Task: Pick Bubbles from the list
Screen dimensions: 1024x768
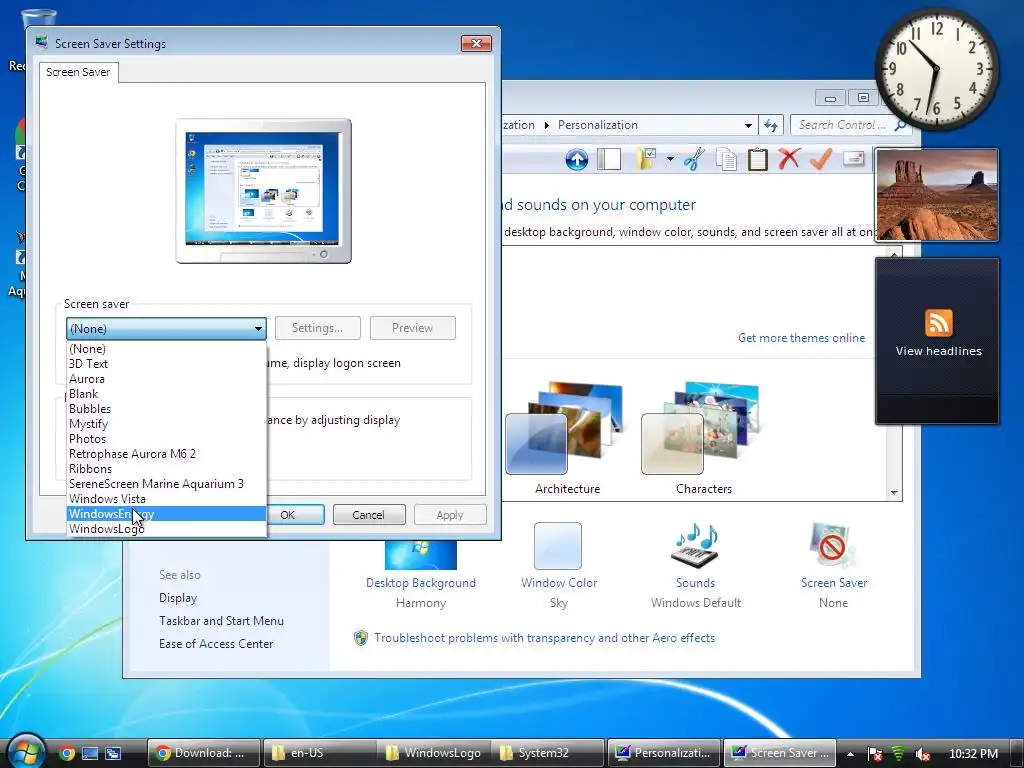Action: point(166,409)
